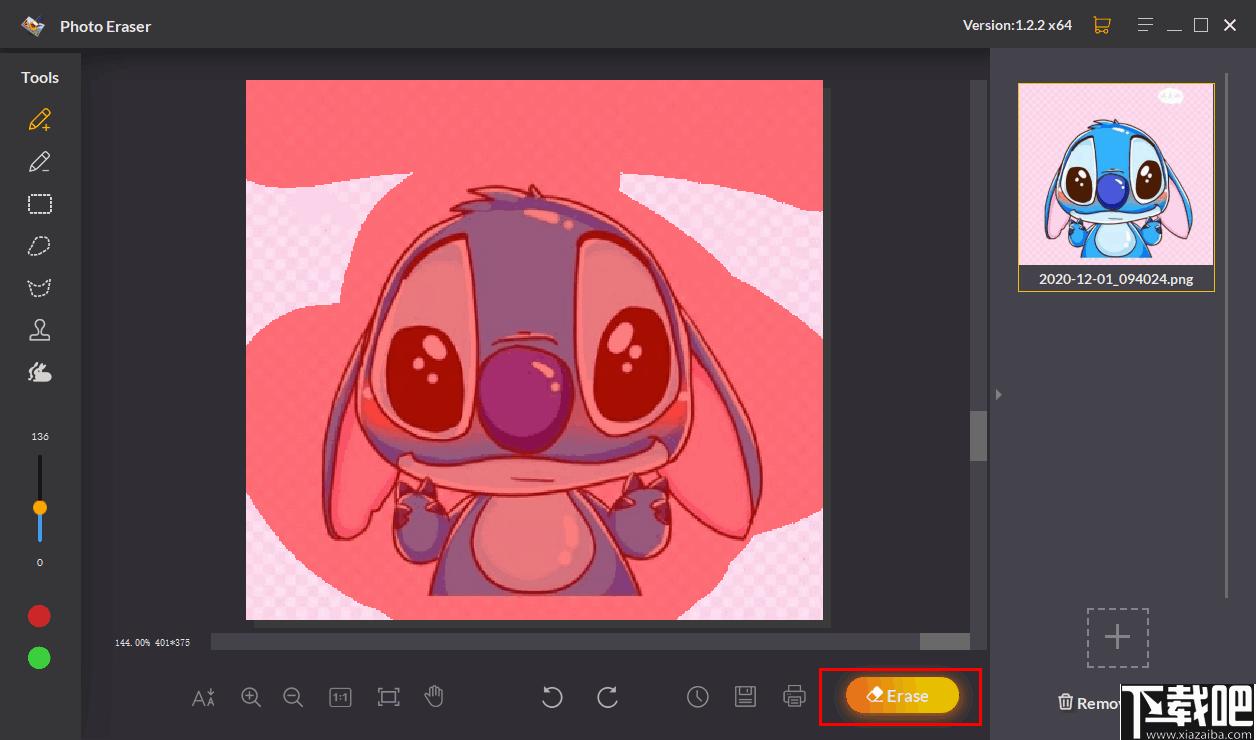Open the history clock icon
Image resolution: width=1256 pixels, height=740 pixels.
click(698, 697)
